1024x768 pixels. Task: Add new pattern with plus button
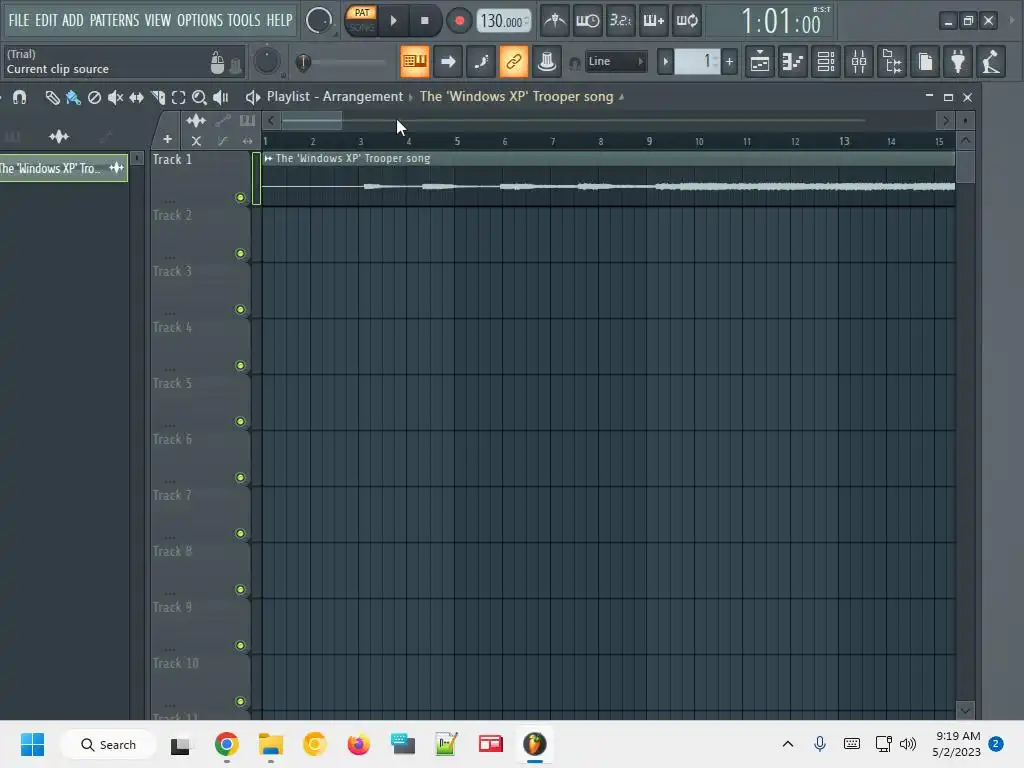click(x=729, y=62)
